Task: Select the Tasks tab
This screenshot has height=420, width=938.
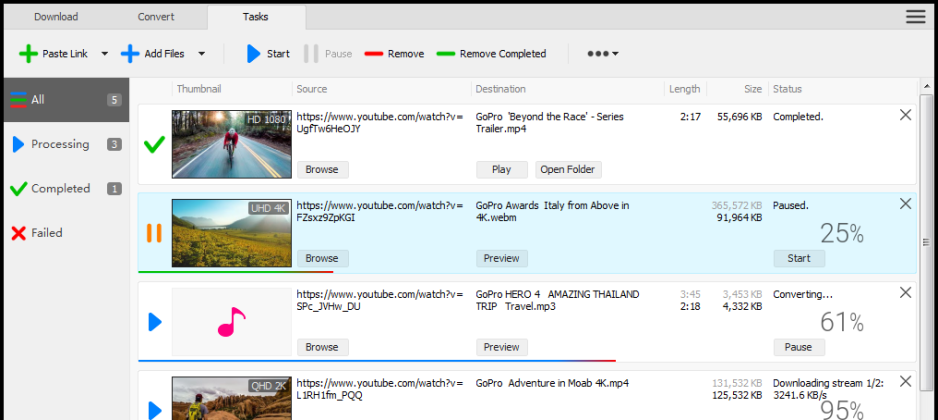Action: coord(256,17)
